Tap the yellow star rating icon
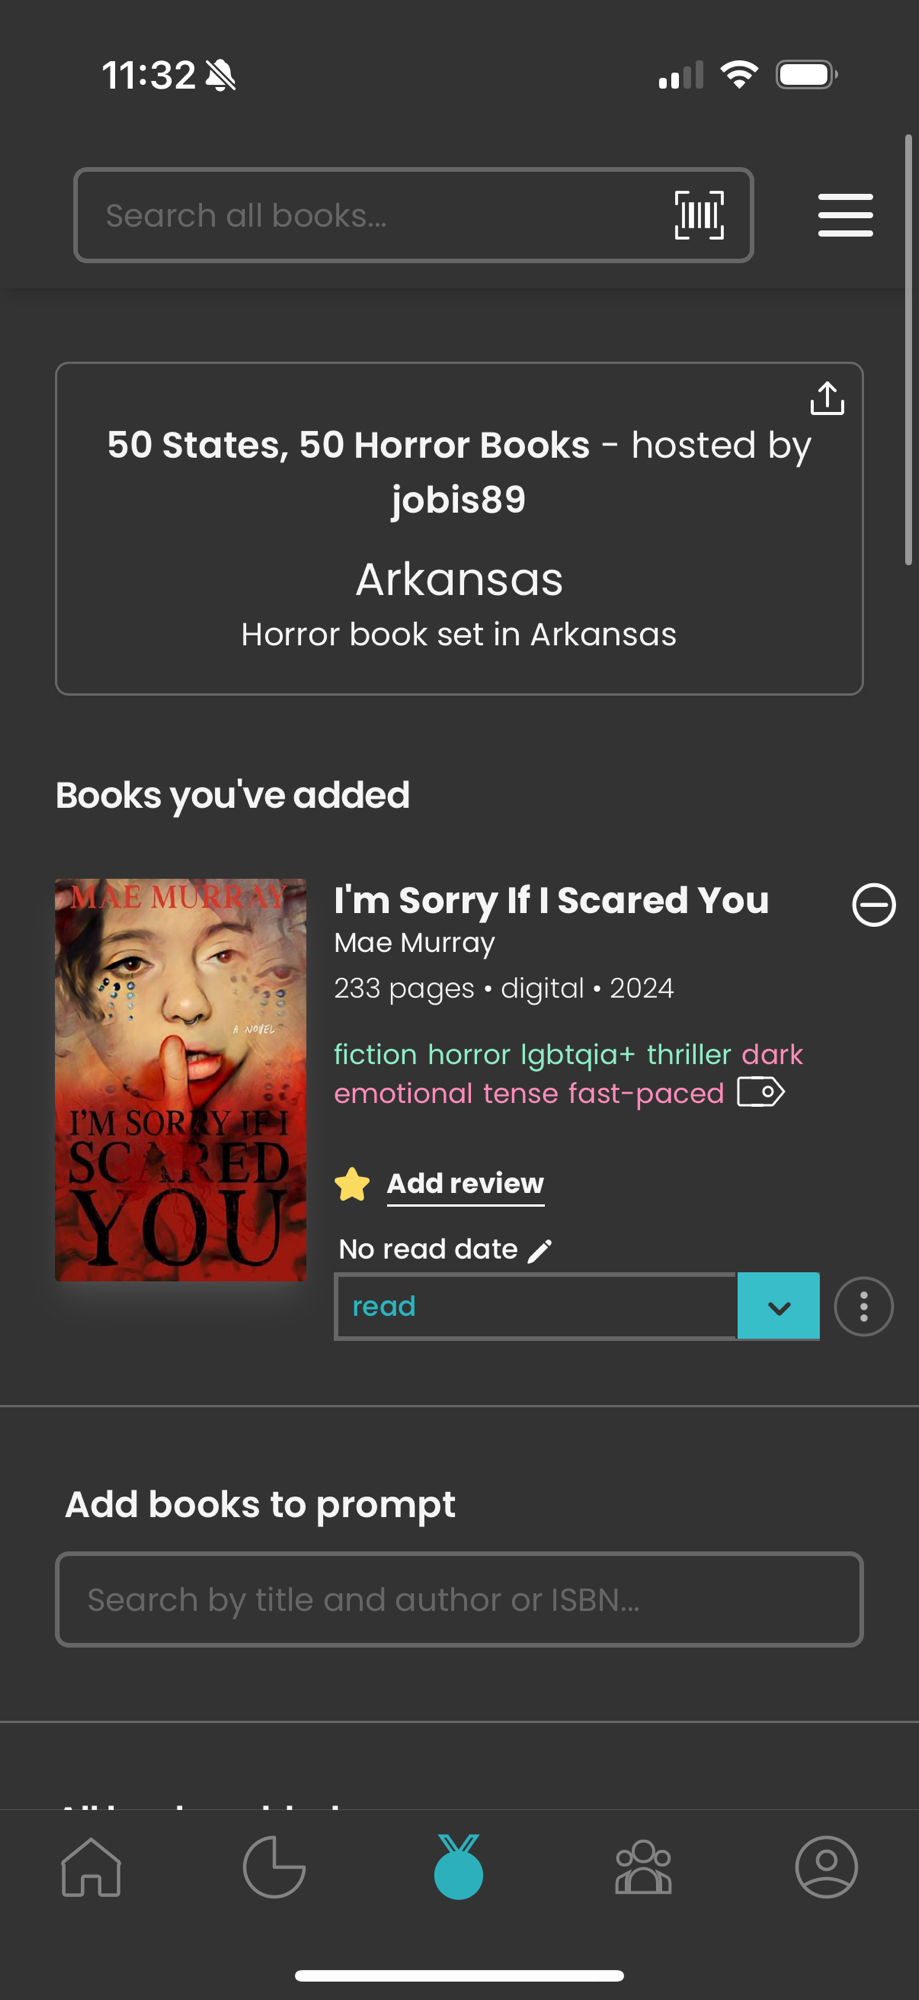The image size is (919, 2000). click(x=352, y=1184)
